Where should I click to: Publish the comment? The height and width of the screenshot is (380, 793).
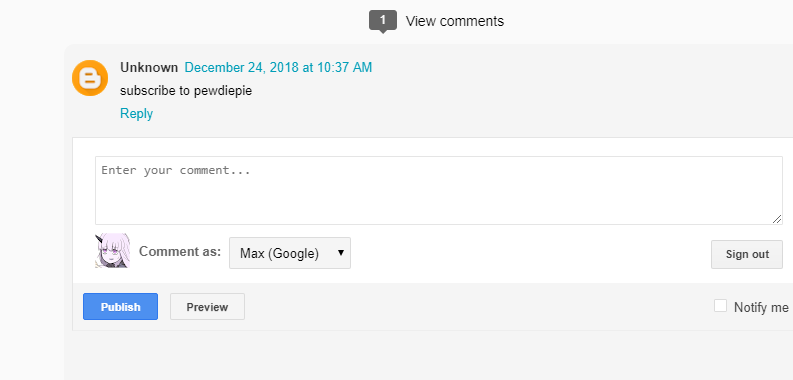click(x=120, y=307)
